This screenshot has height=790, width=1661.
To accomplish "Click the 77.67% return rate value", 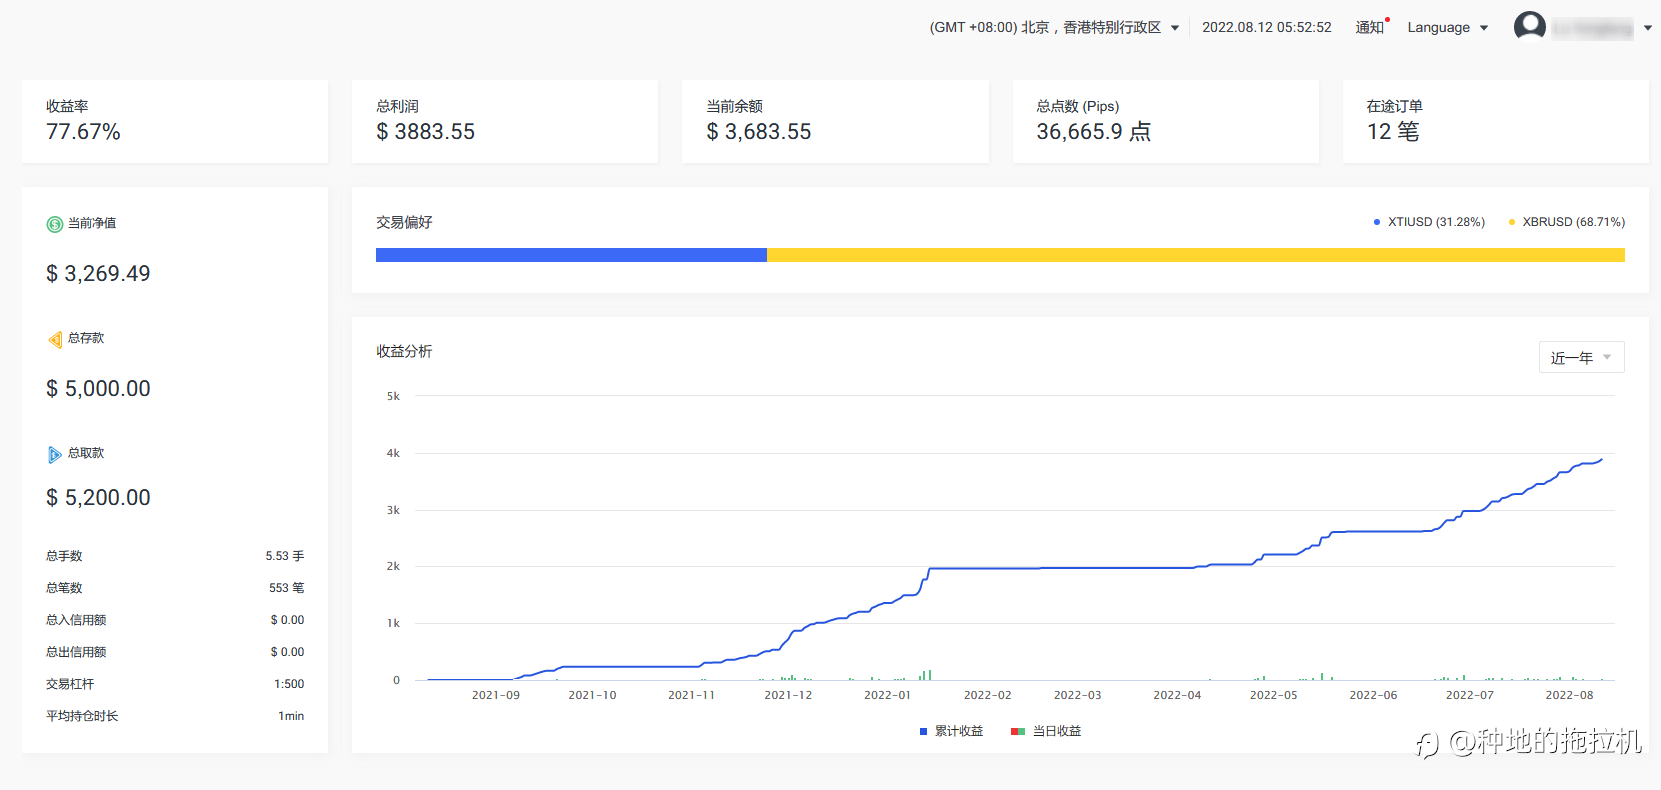I will pyautogui.click(x=83, y=132).
